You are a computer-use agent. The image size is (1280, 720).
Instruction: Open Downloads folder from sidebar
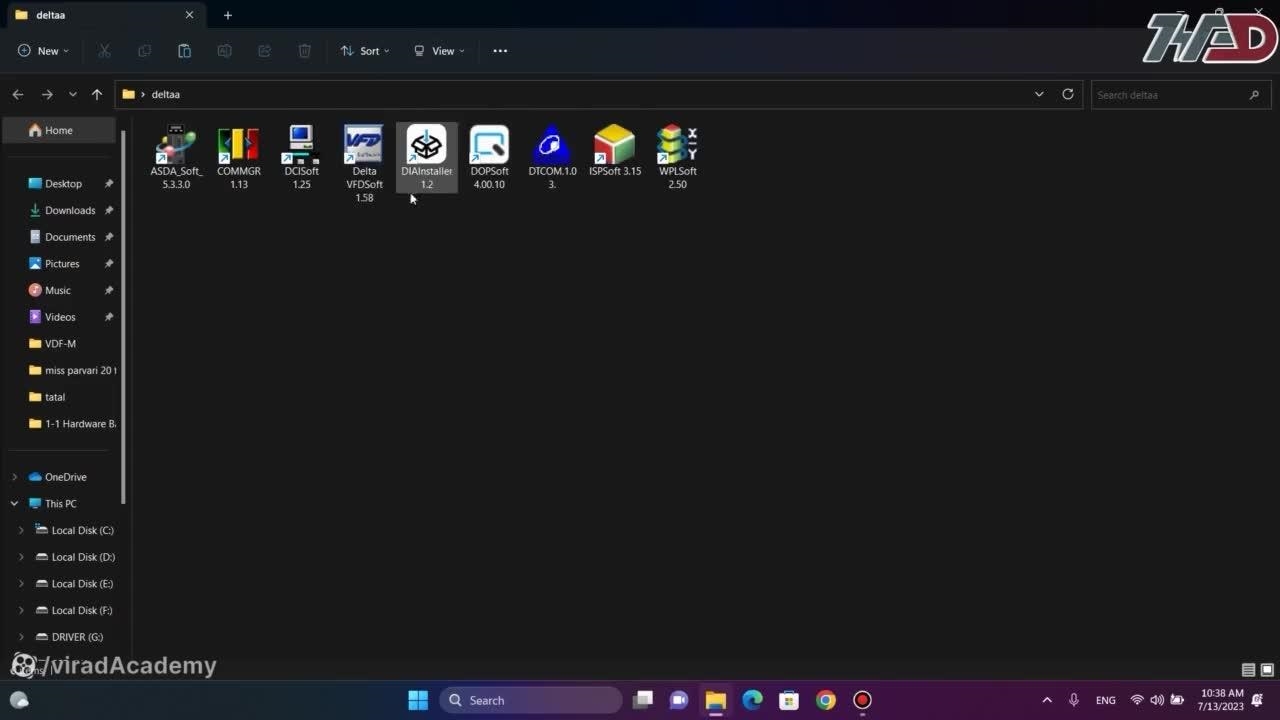(x=69, y=210)
